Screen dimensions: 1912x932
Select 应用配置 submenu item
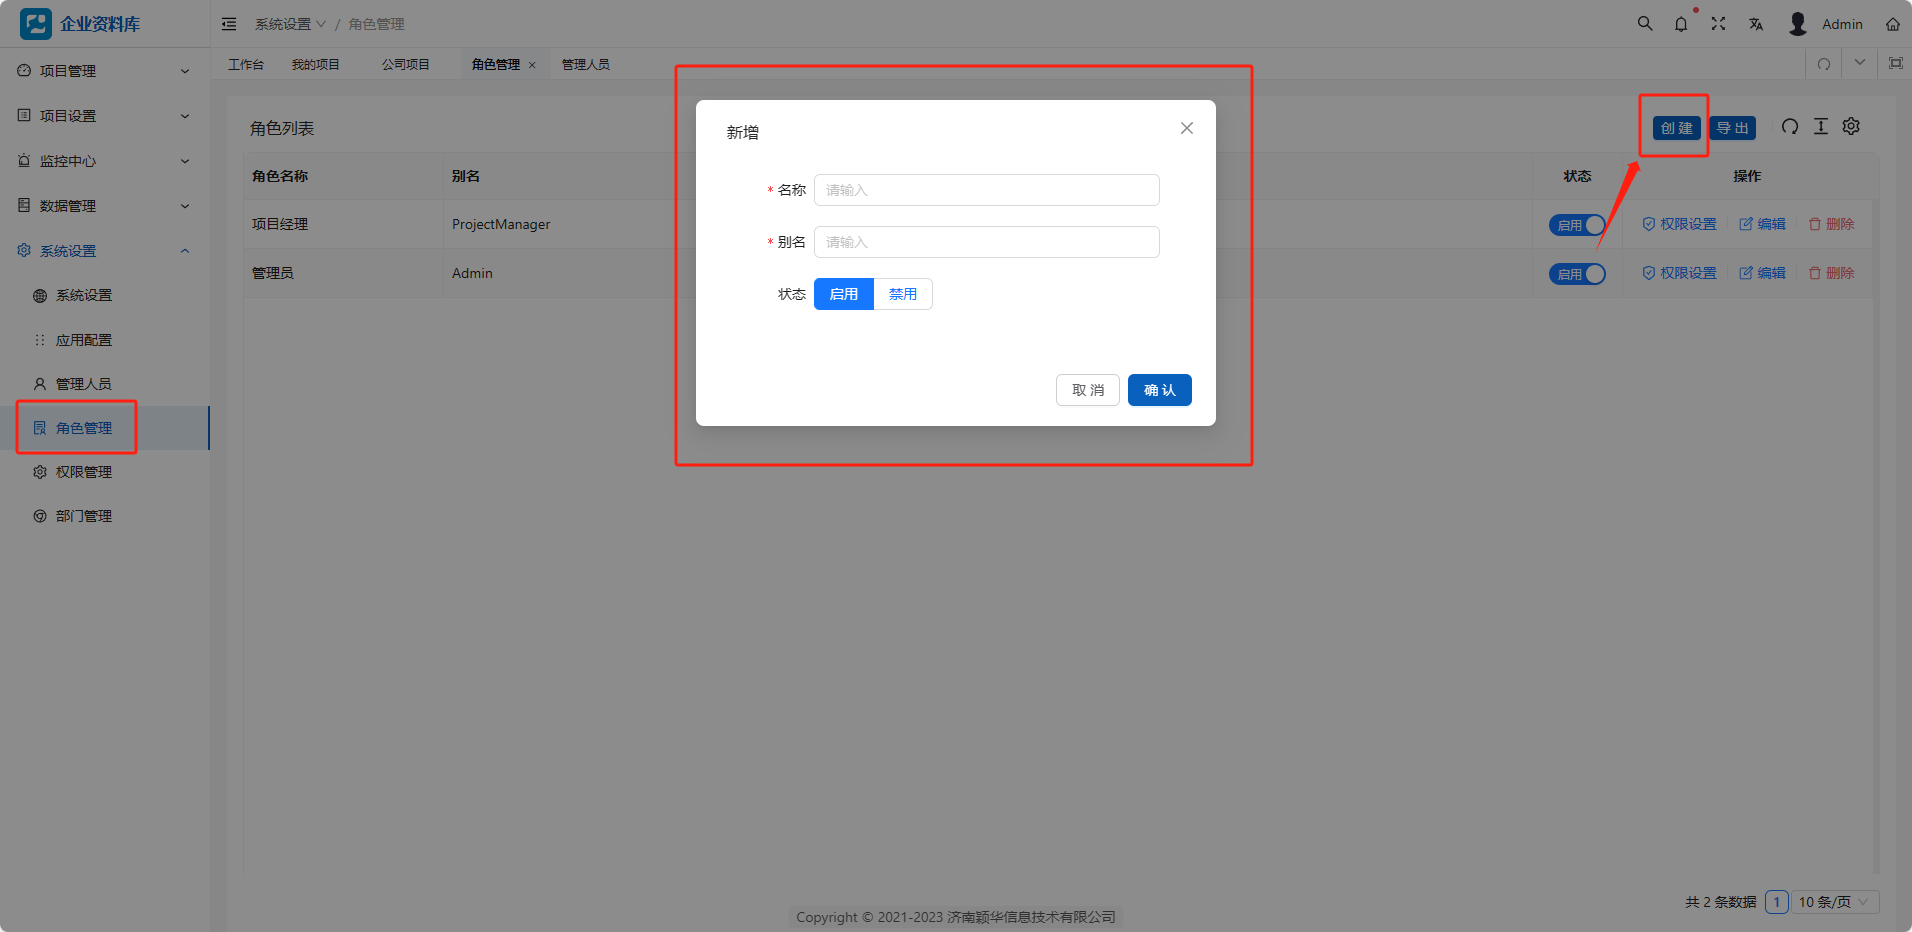tap(104, 340)
